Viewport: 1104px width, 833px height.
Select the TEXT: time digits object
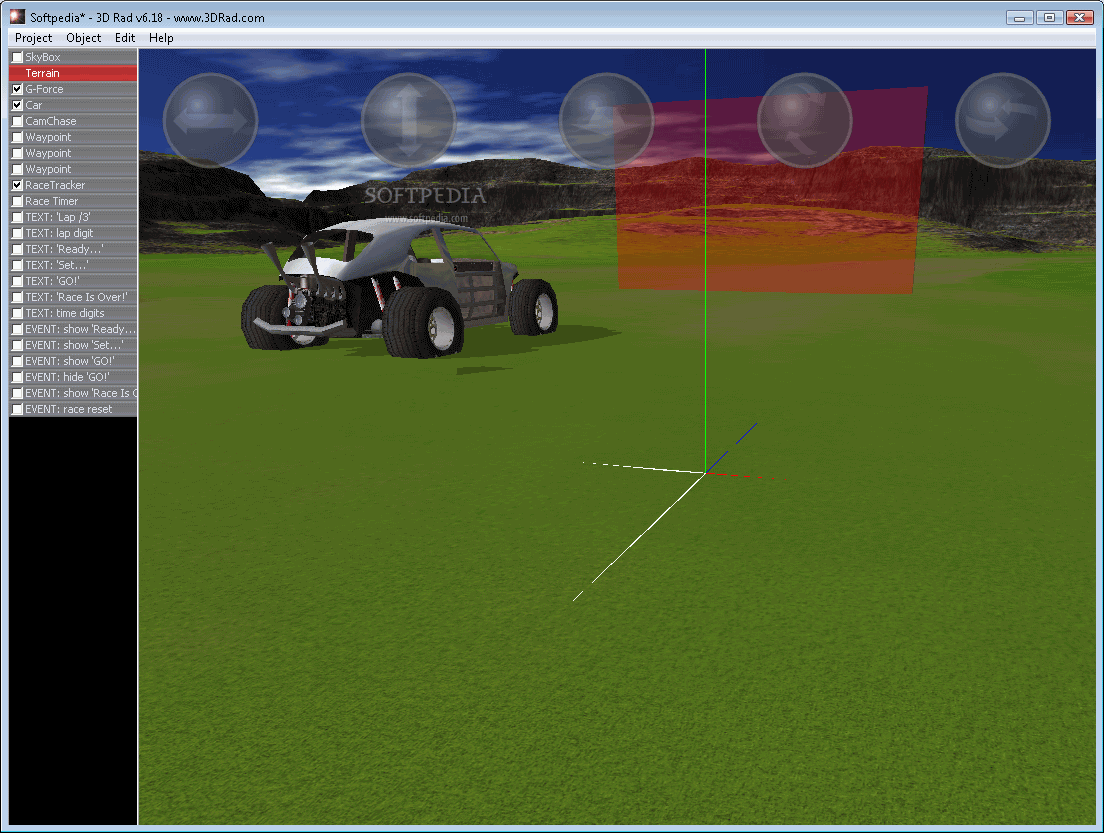(x=73, y=313)
